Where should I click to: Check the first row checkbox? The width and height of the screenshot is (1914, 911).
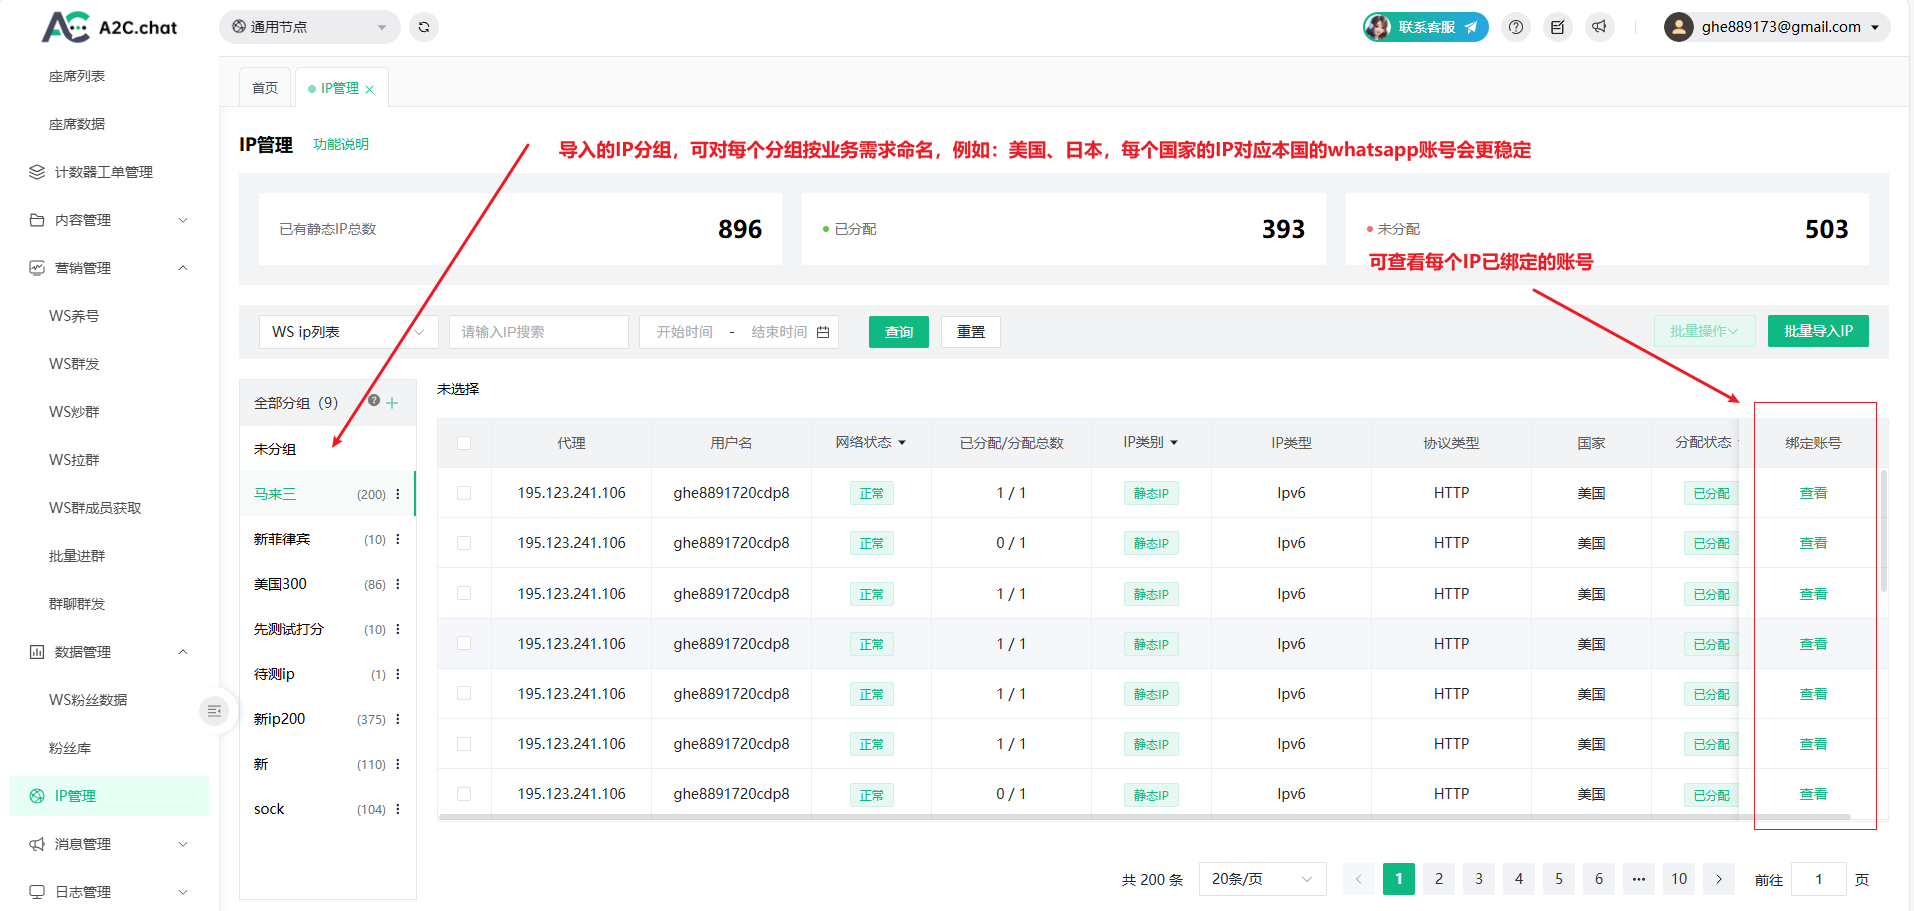[x=464, y=493]
